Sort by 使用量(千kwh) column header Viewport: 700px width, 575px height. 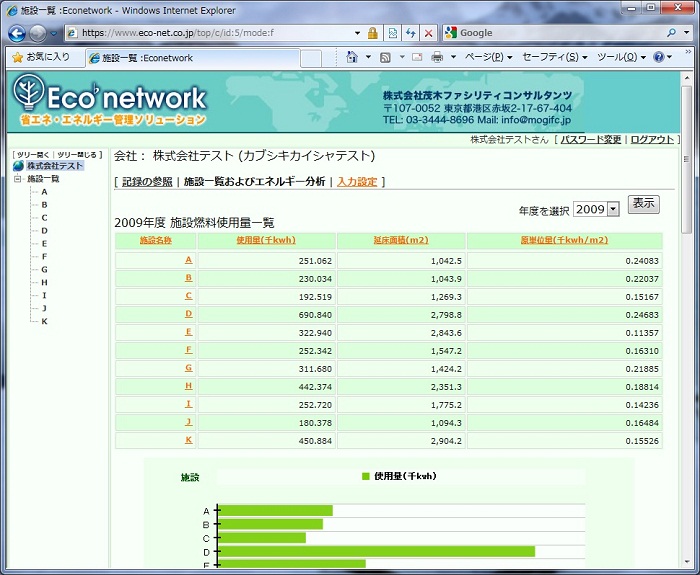pyautogui.click(x=266, y=240)
